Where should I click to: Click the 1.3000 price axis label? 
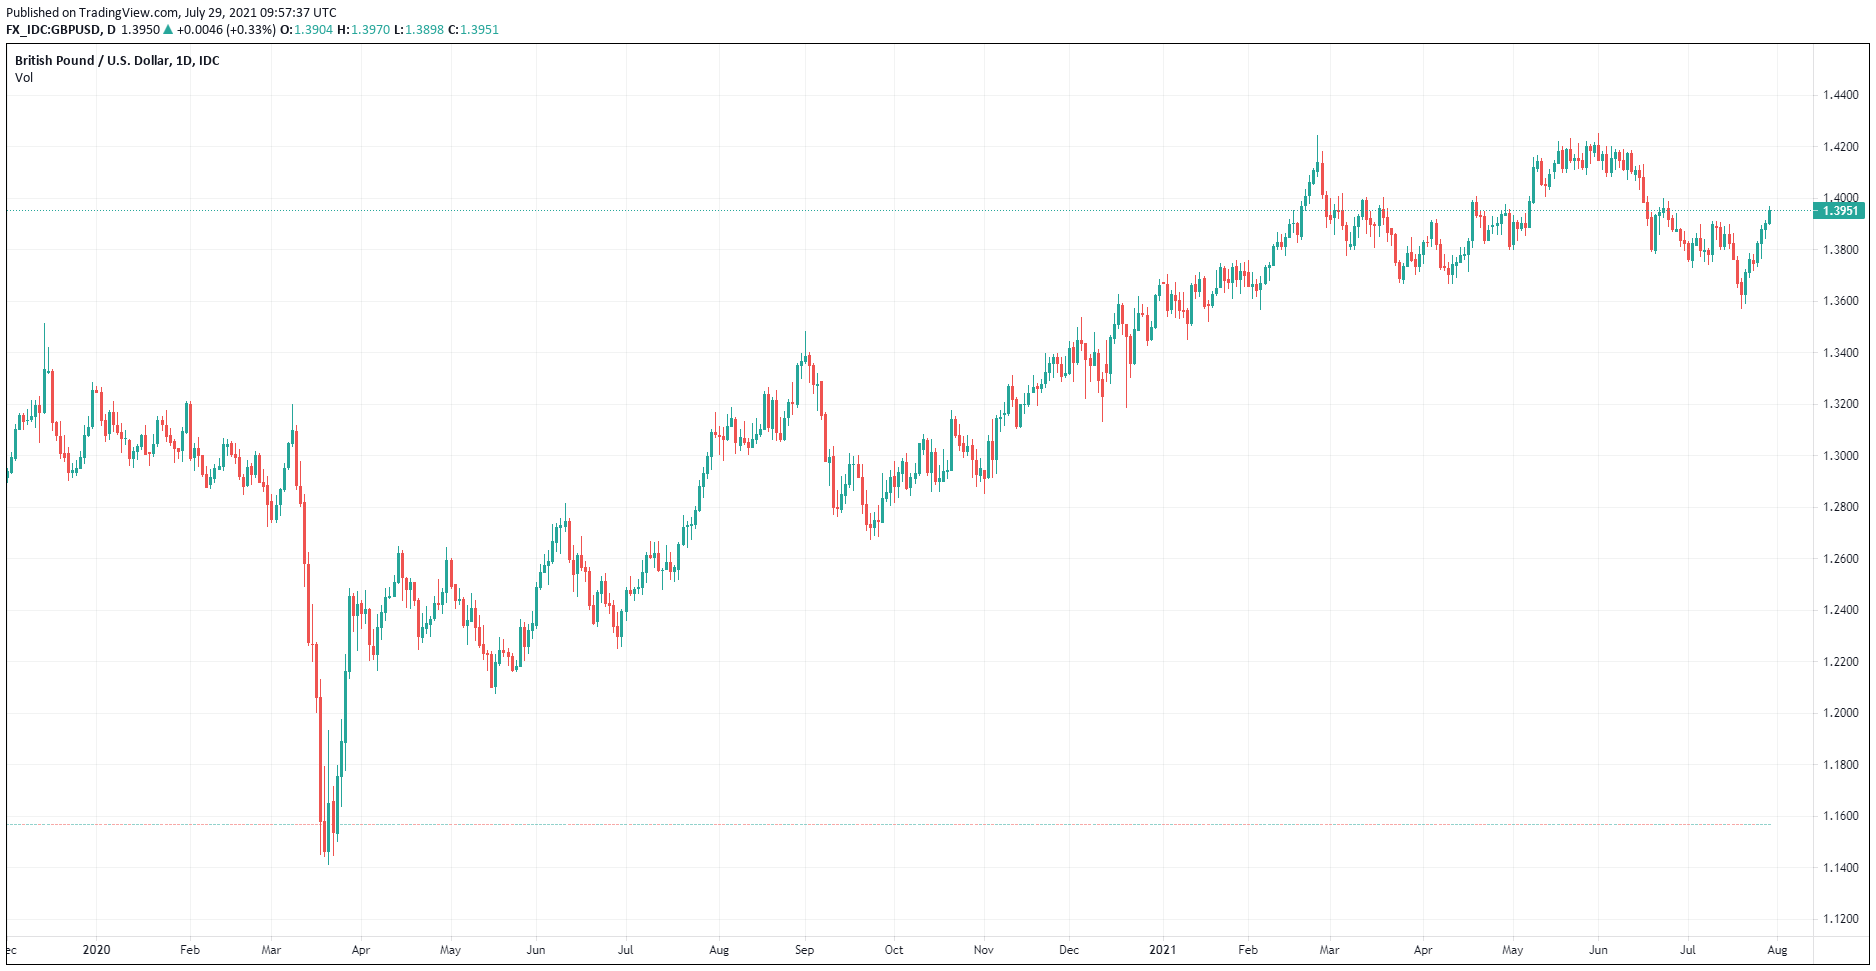tap(1840, 456)
